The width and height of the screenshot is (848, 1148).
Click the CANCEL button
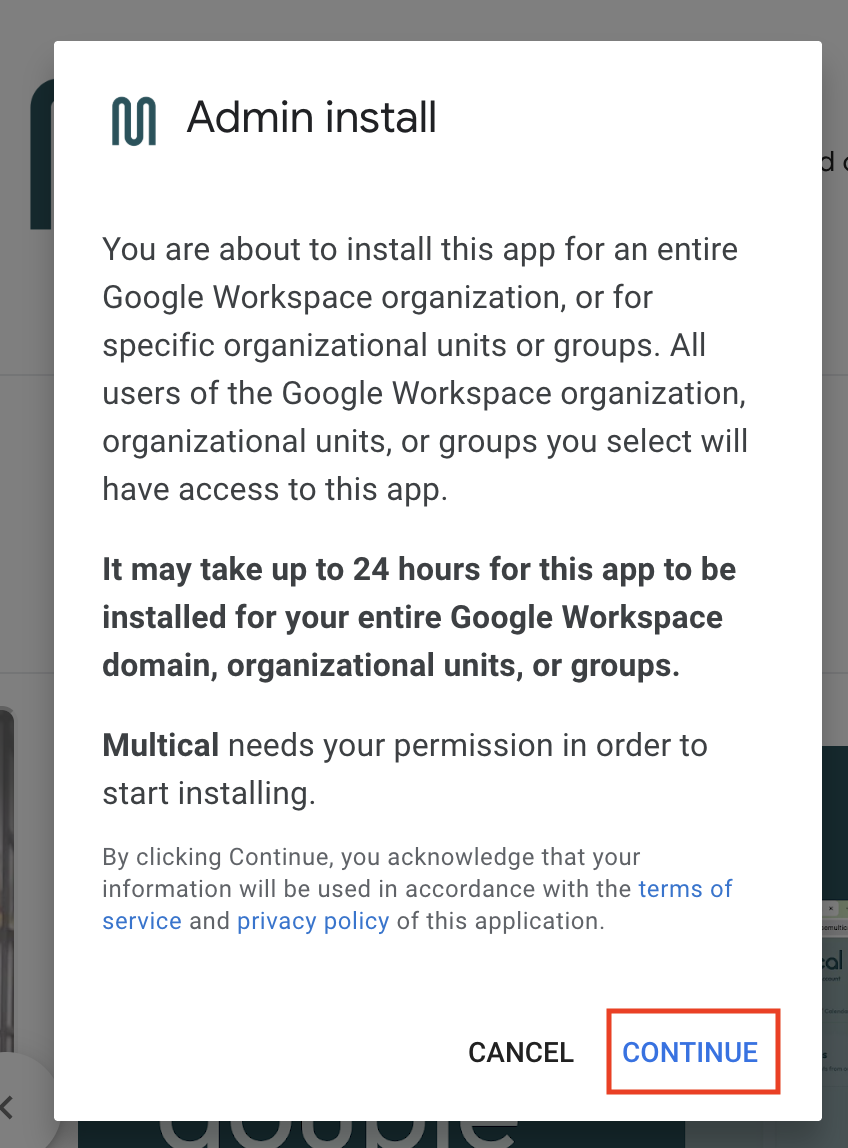(x=521, y=1052)
